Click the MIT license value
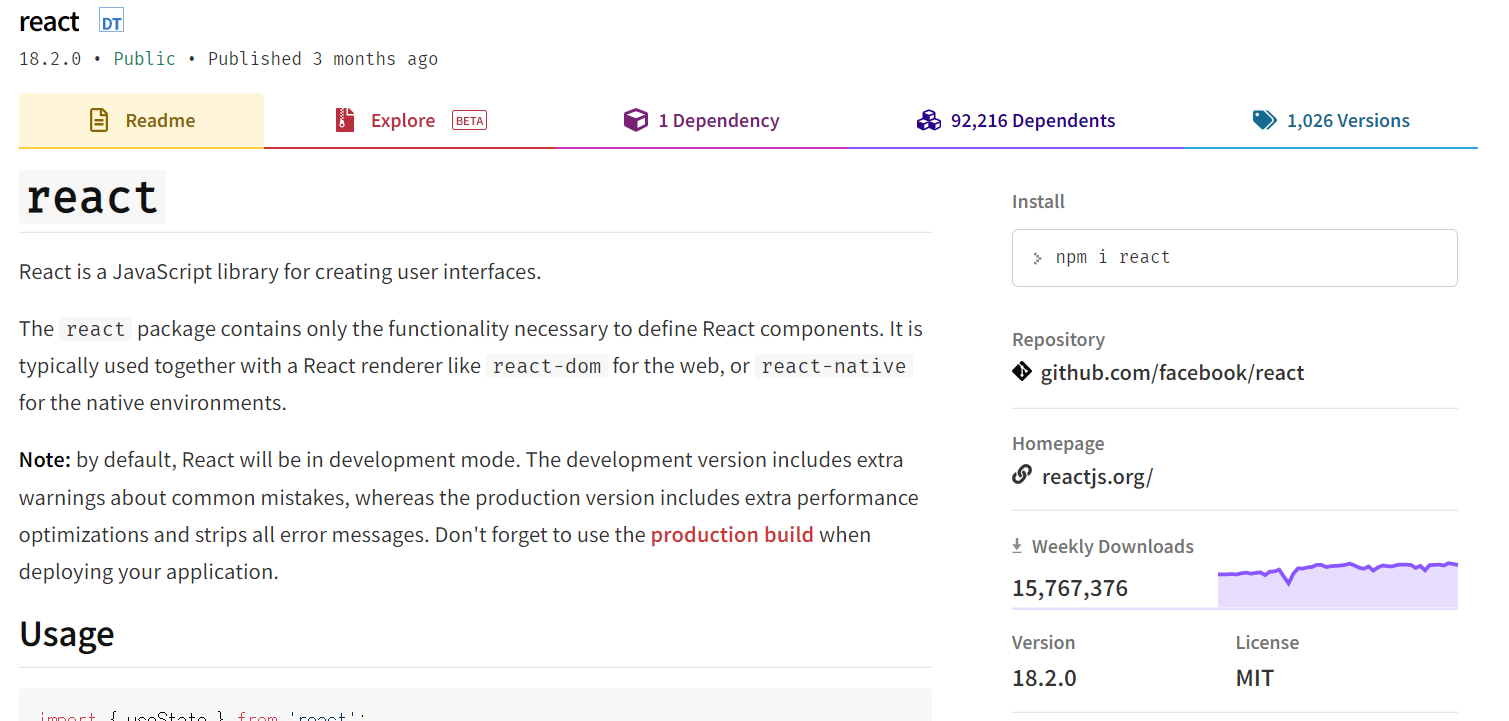Viewport: 1509px width, 721px height. (1255, 678)
